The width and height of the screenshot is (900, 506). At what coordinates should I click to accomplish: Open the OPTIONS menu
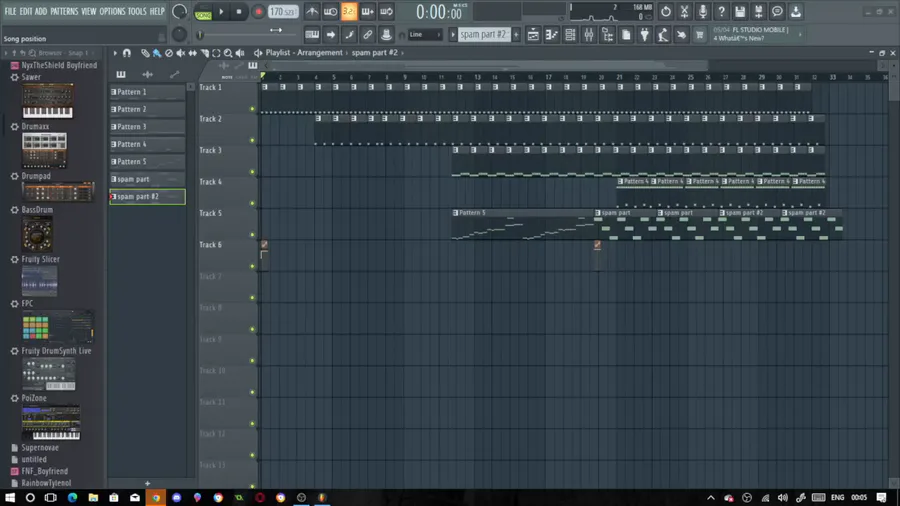pyautogui.click(x=112, y=11)
